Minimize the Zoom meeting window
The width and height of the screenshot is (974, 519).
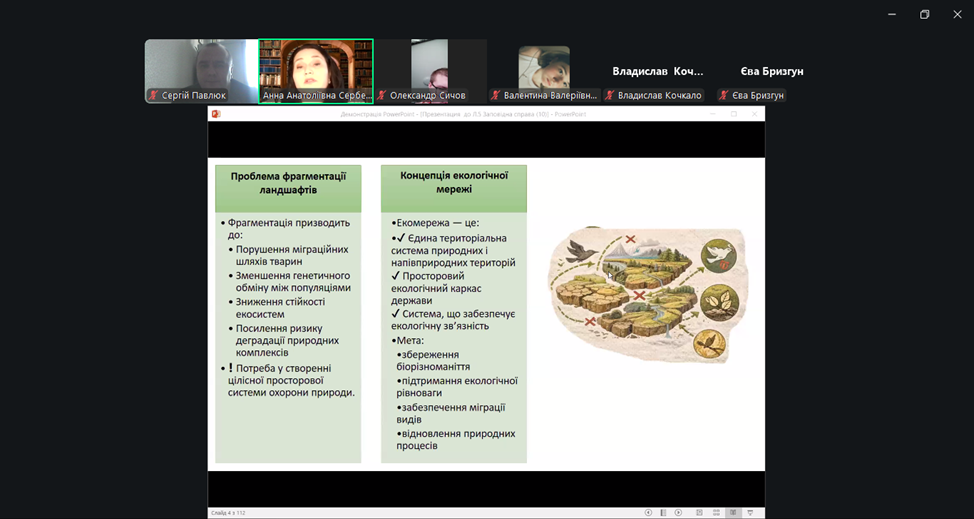click(892, 15)
